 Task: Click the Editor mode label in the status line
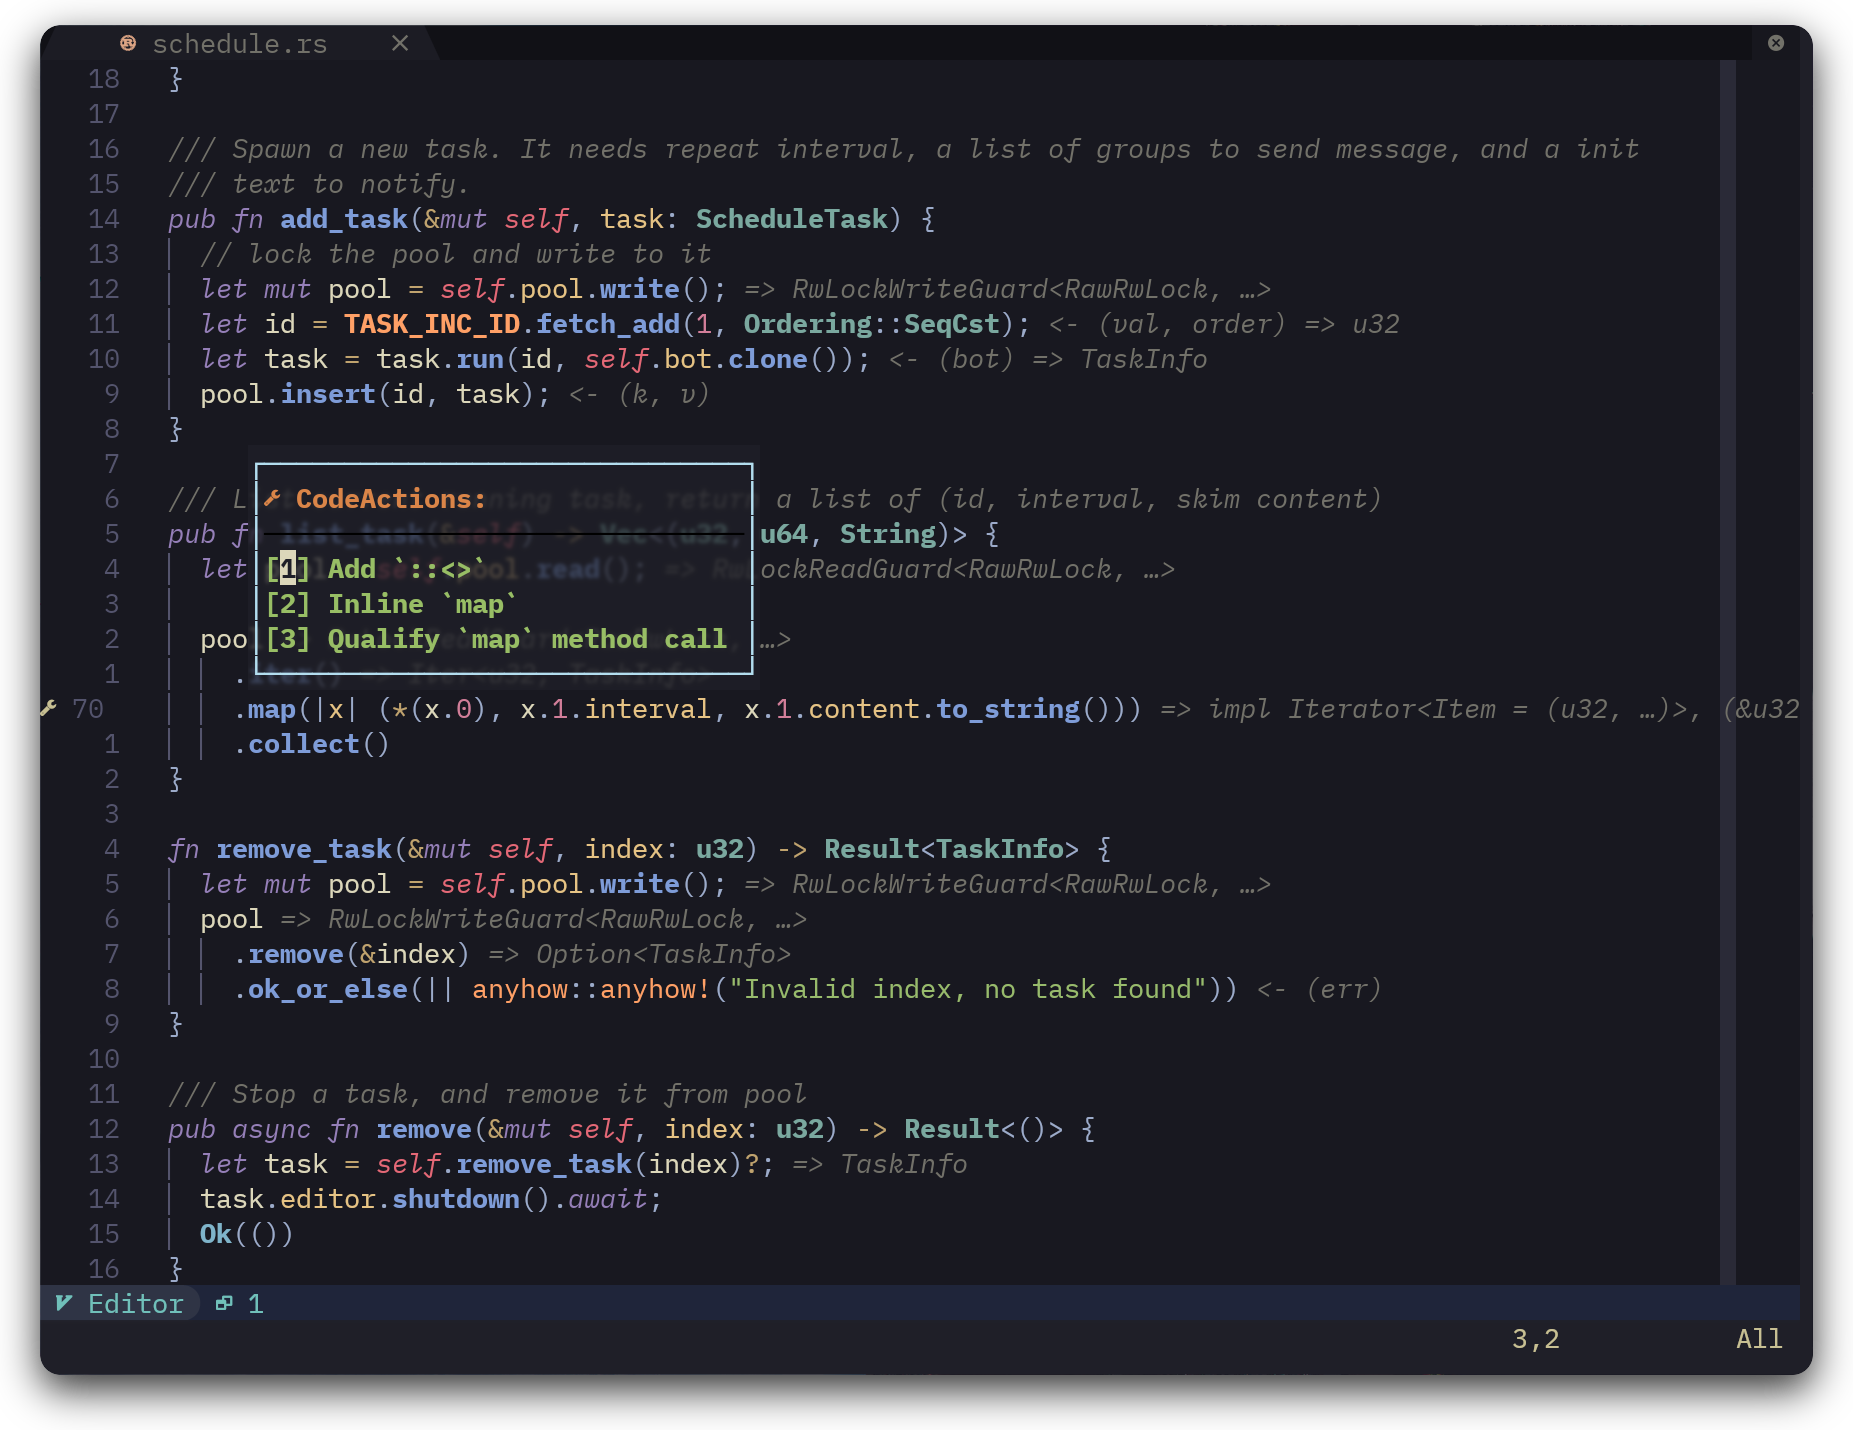136,1304
